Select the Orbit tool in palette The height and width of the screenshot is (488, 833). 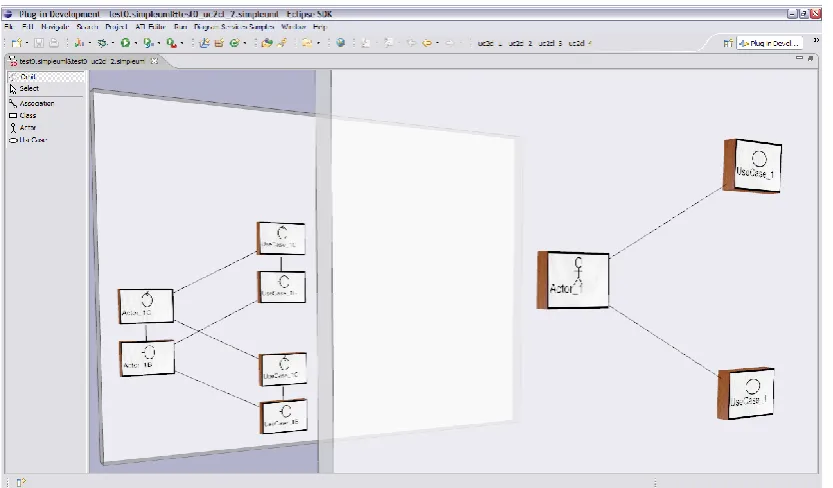point(47,77)
